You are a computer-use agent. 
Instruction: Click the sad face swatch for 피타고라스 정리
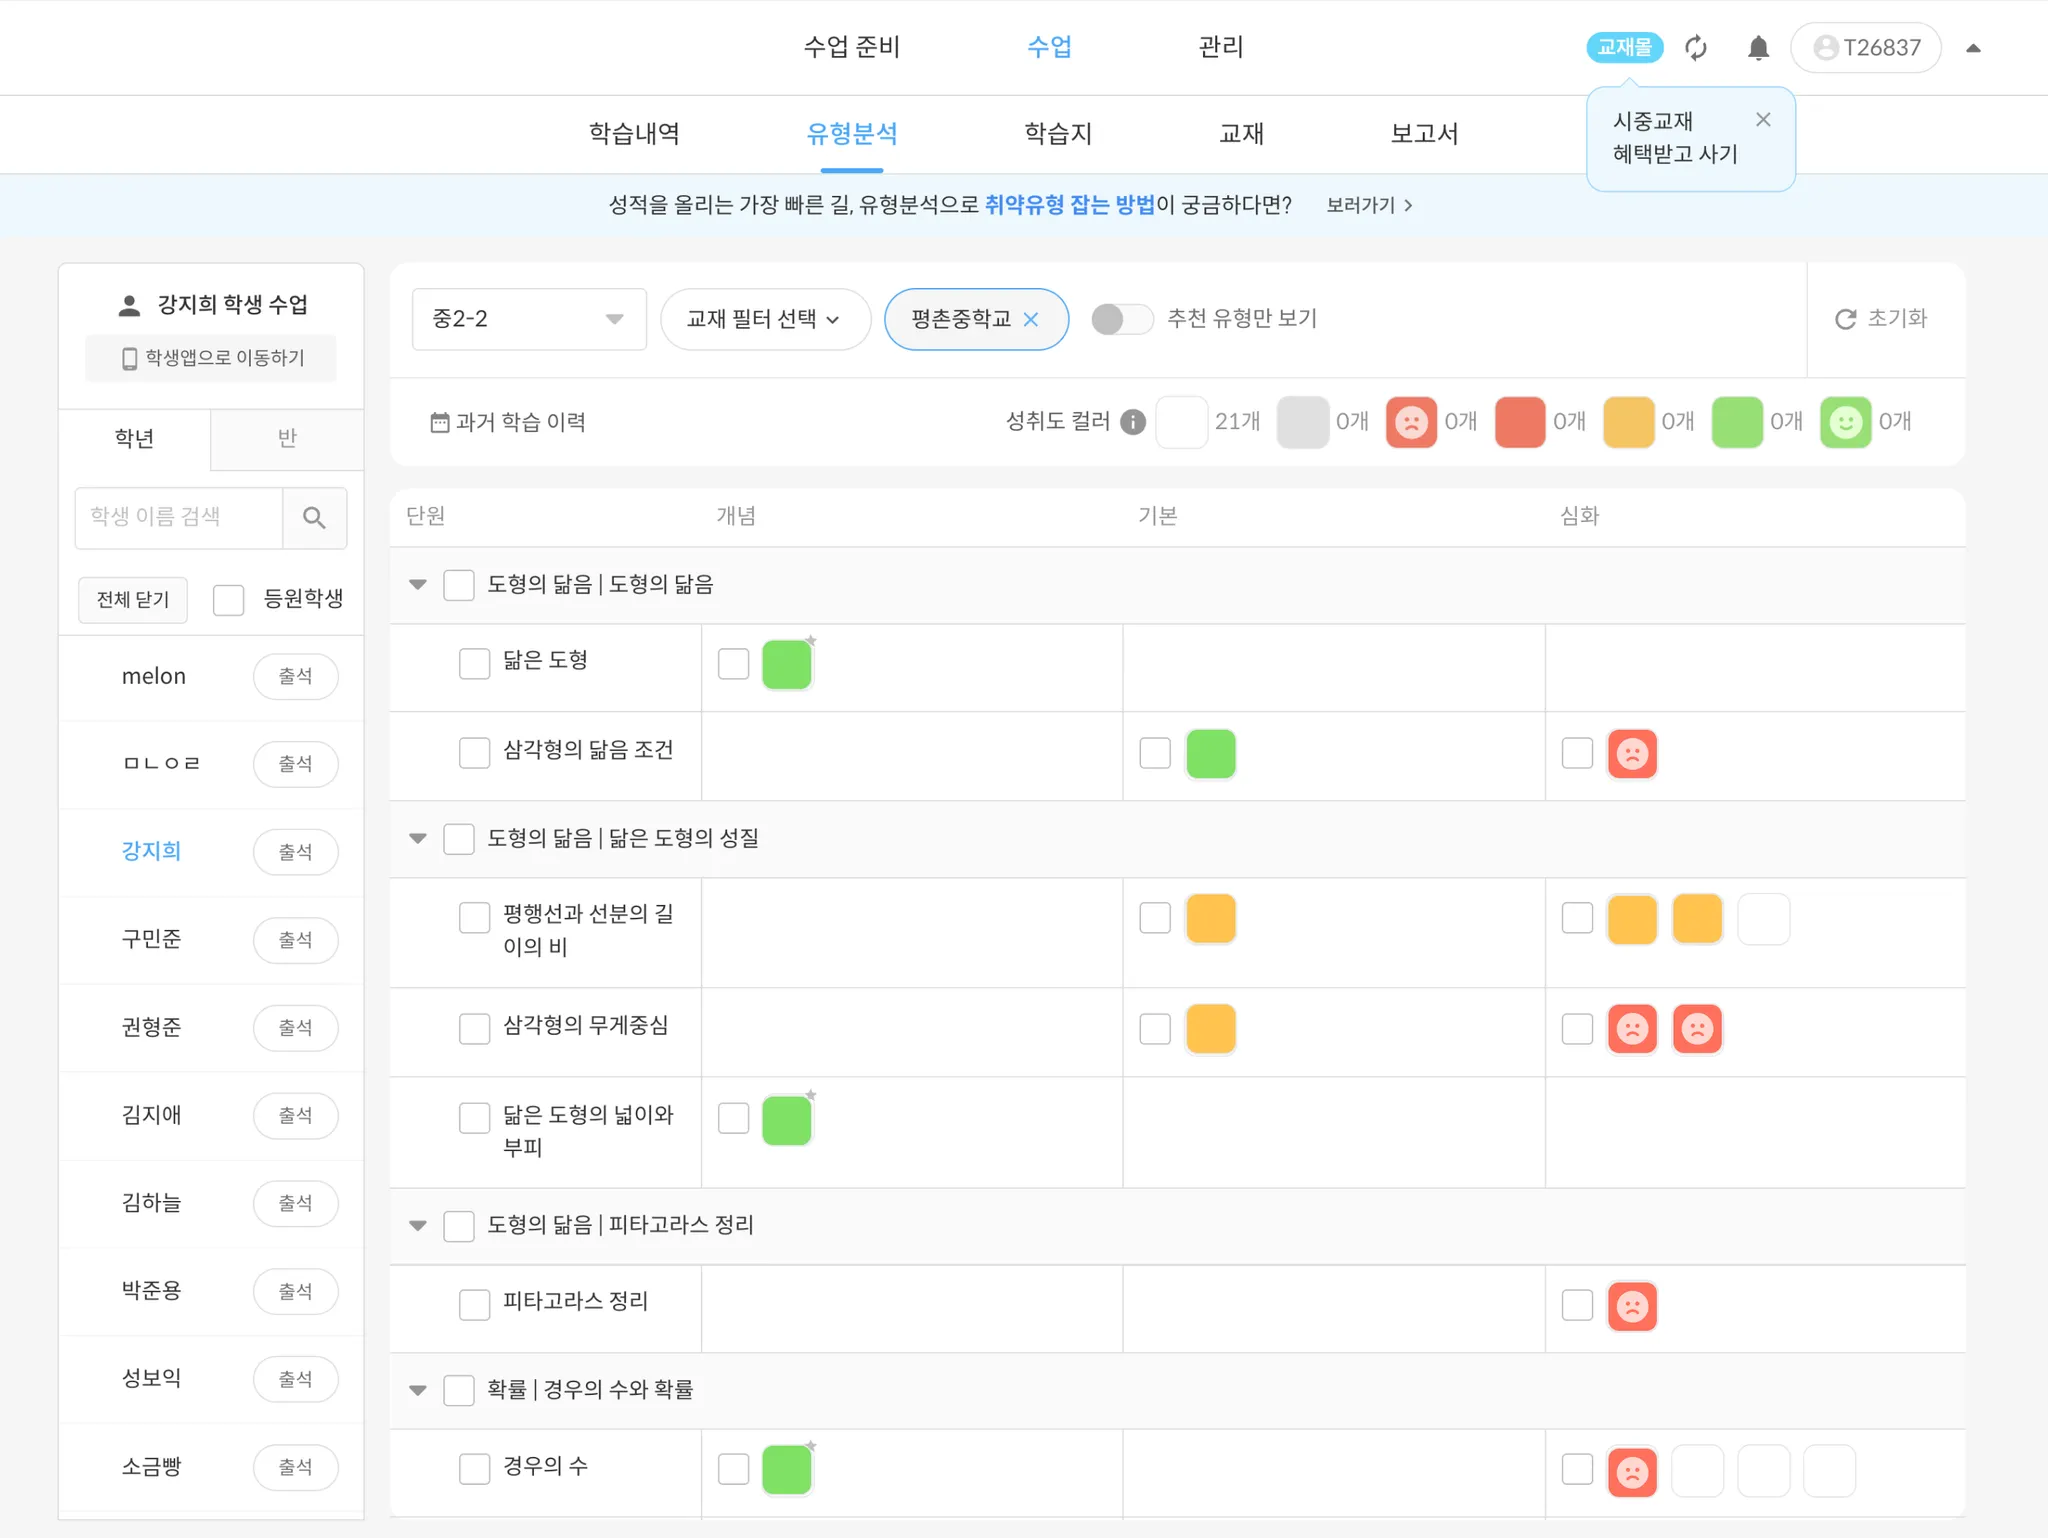point(1632,1306)
